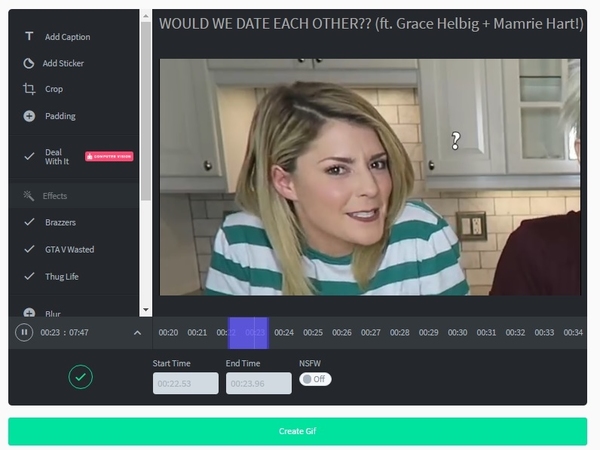Click the Start Time input field
Viewport: 600px width, 450px height.
(x=185, y=383)
